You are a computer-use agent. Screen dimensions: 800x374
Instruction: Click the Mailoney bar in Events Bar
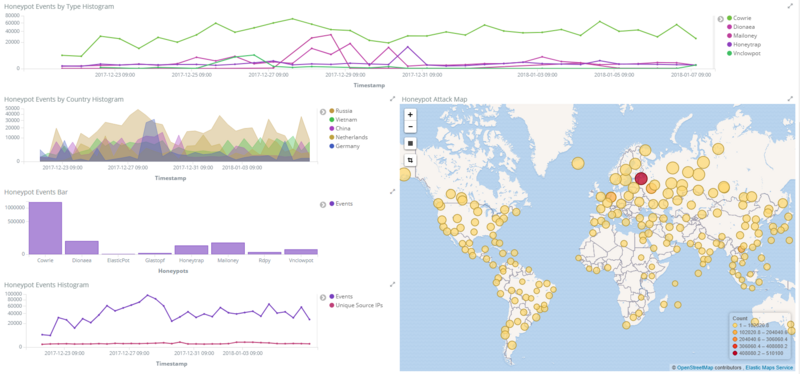228,248
